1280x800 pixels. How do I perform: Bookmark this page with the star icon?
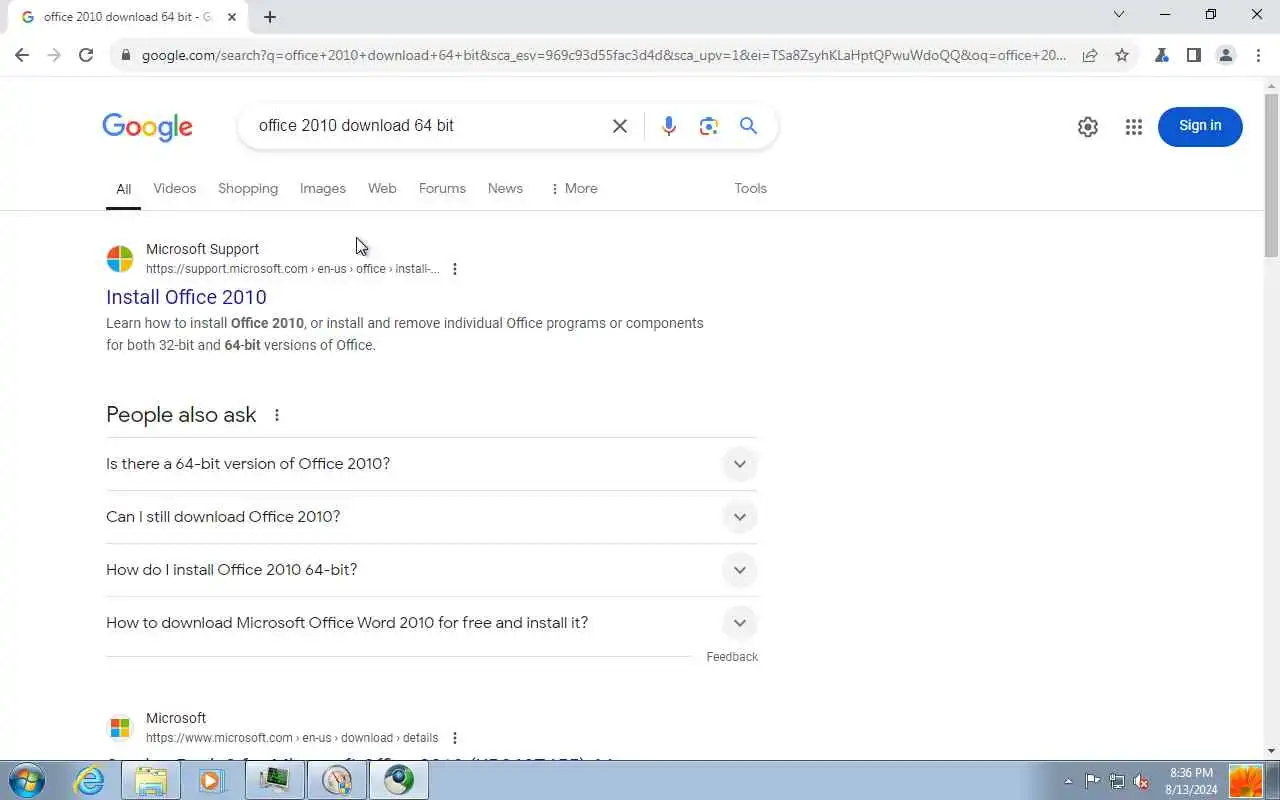(1122, 55)
